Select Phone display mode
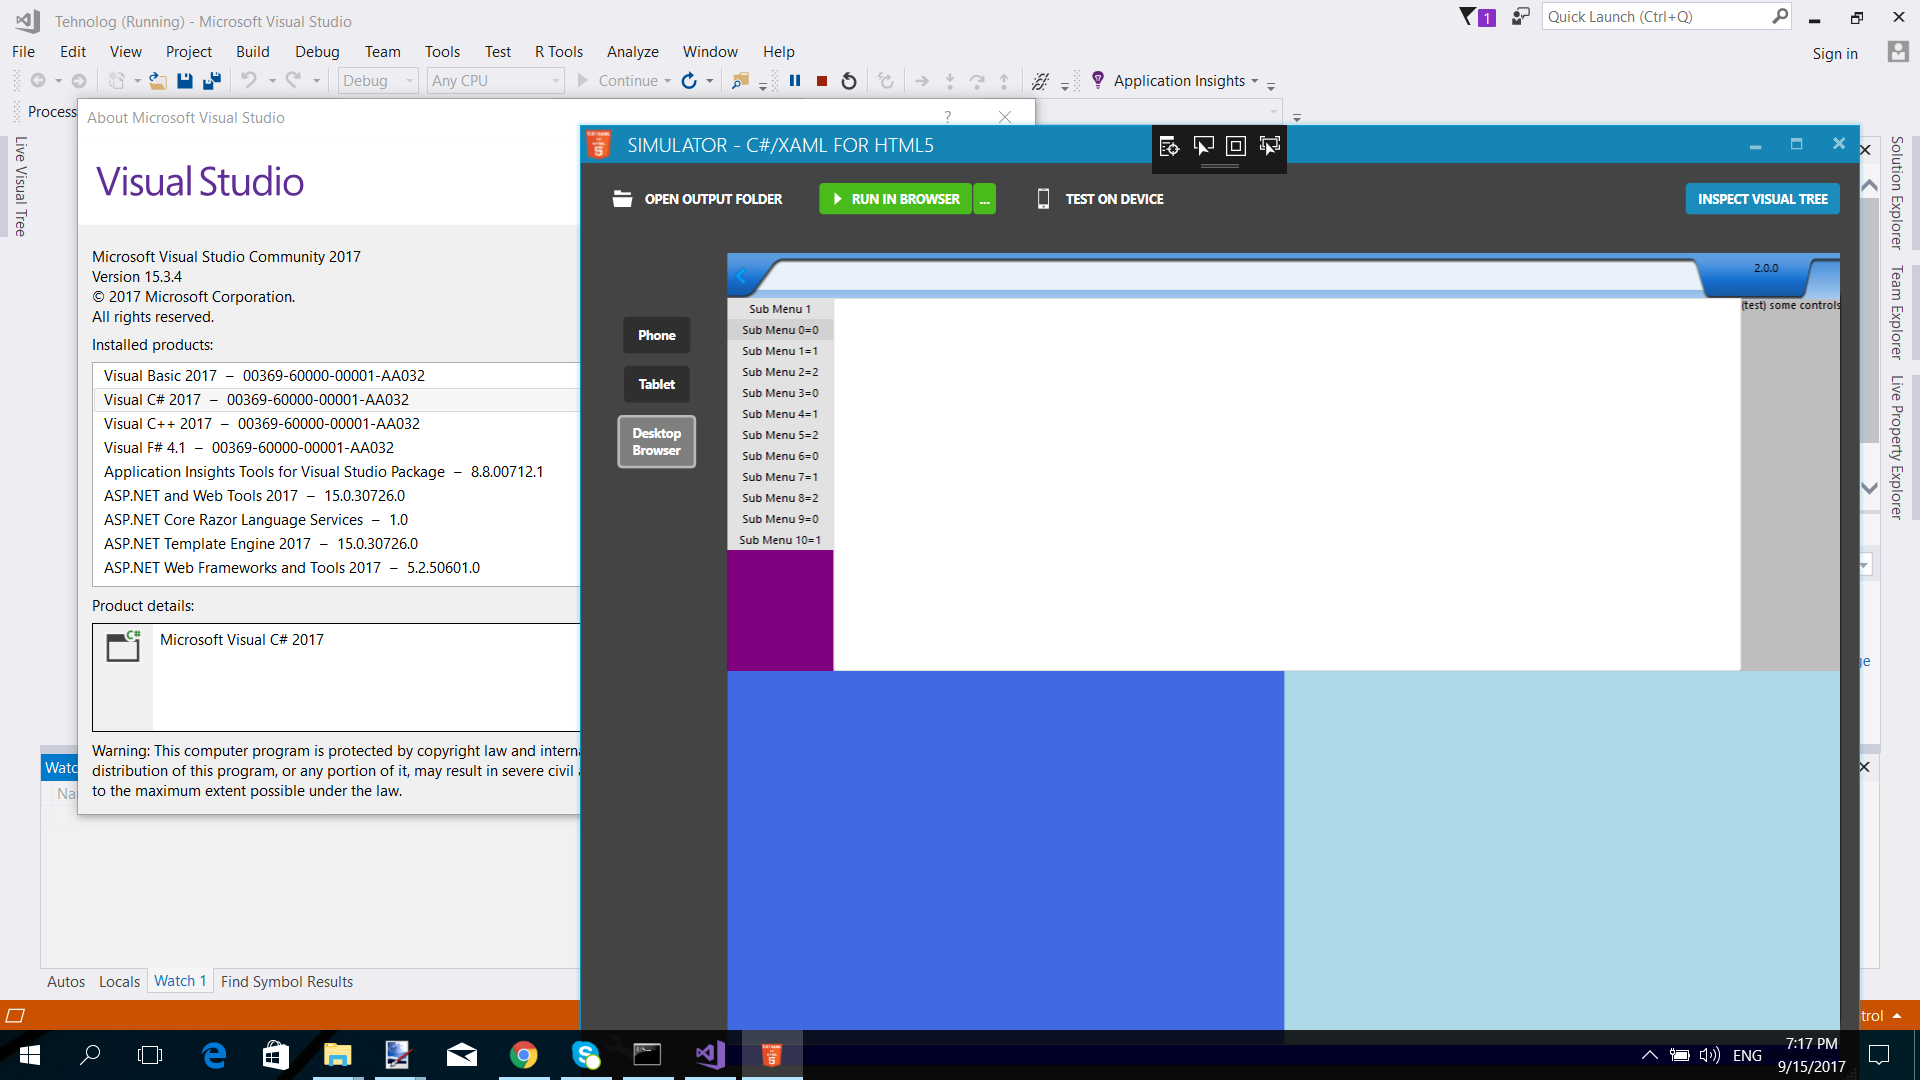 (657, 335)
